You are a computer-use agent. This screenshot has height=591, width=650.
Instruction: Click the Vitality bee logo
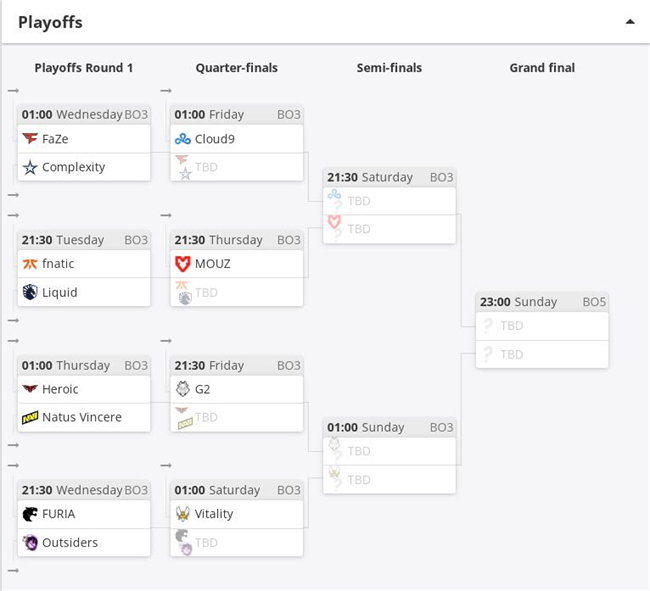(x=182, y=514)
